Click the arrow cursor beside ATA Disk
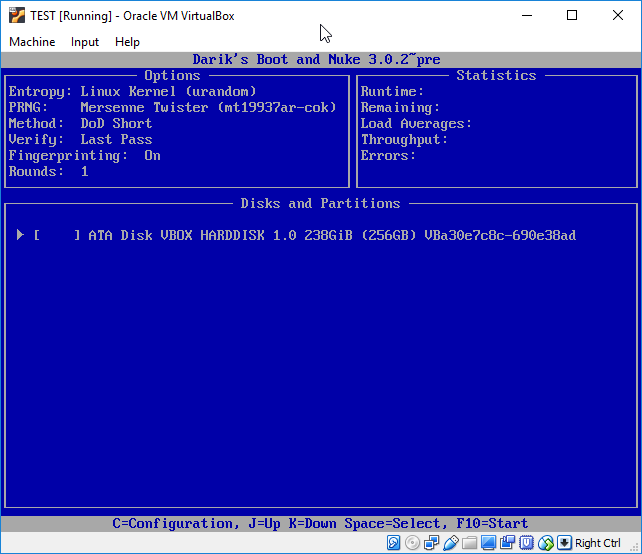 pyautogui.click(x=20, y=235)
